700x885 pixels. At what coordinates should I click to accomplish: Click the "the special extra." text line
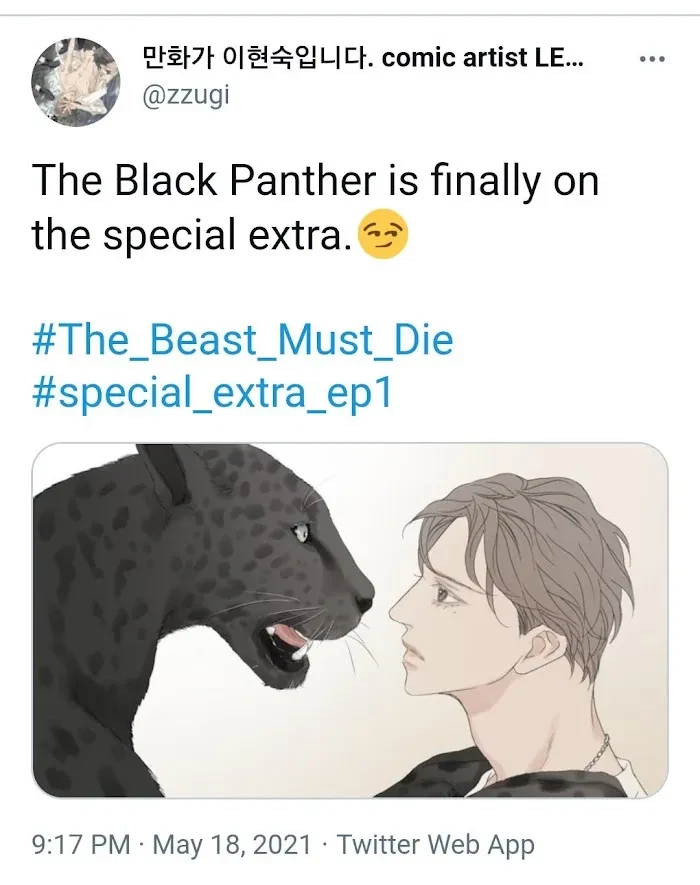(x=188, y=235)
